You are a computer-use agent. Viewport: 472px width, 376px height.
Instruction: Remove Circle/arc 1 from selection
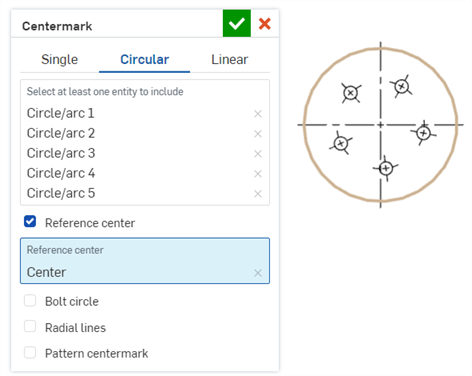click(258, 114)
